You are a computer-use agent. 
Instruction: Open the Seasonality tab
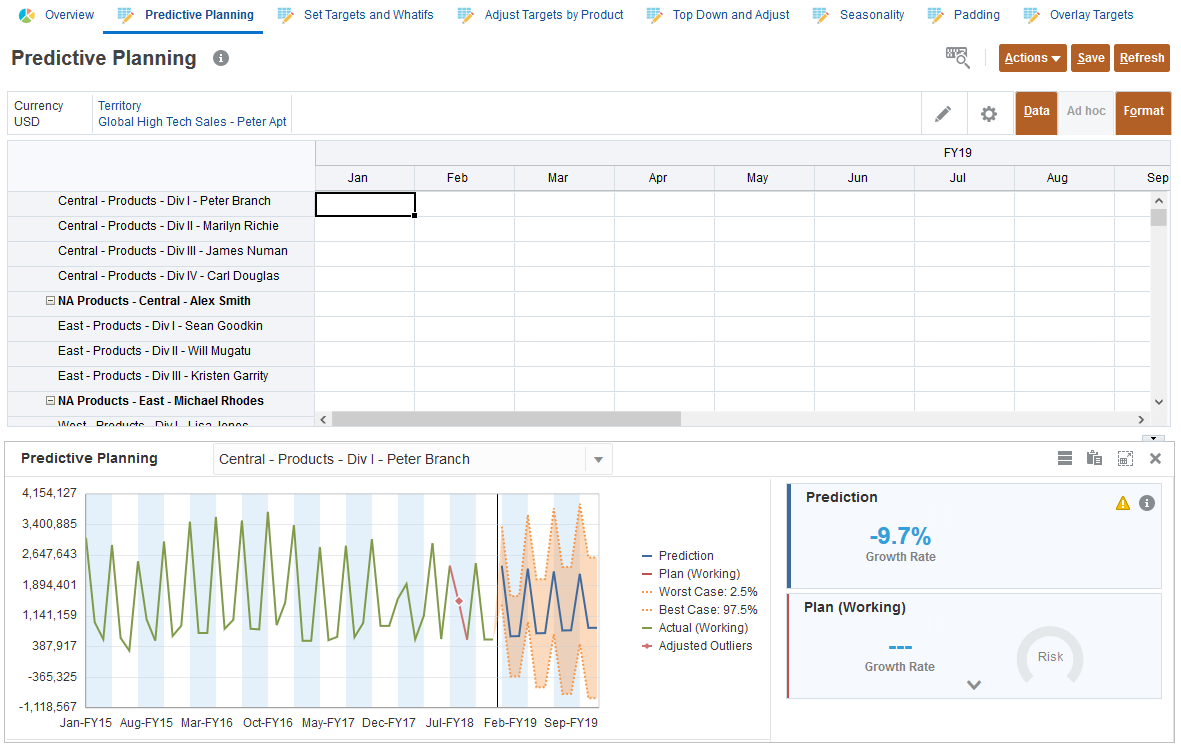858,15
